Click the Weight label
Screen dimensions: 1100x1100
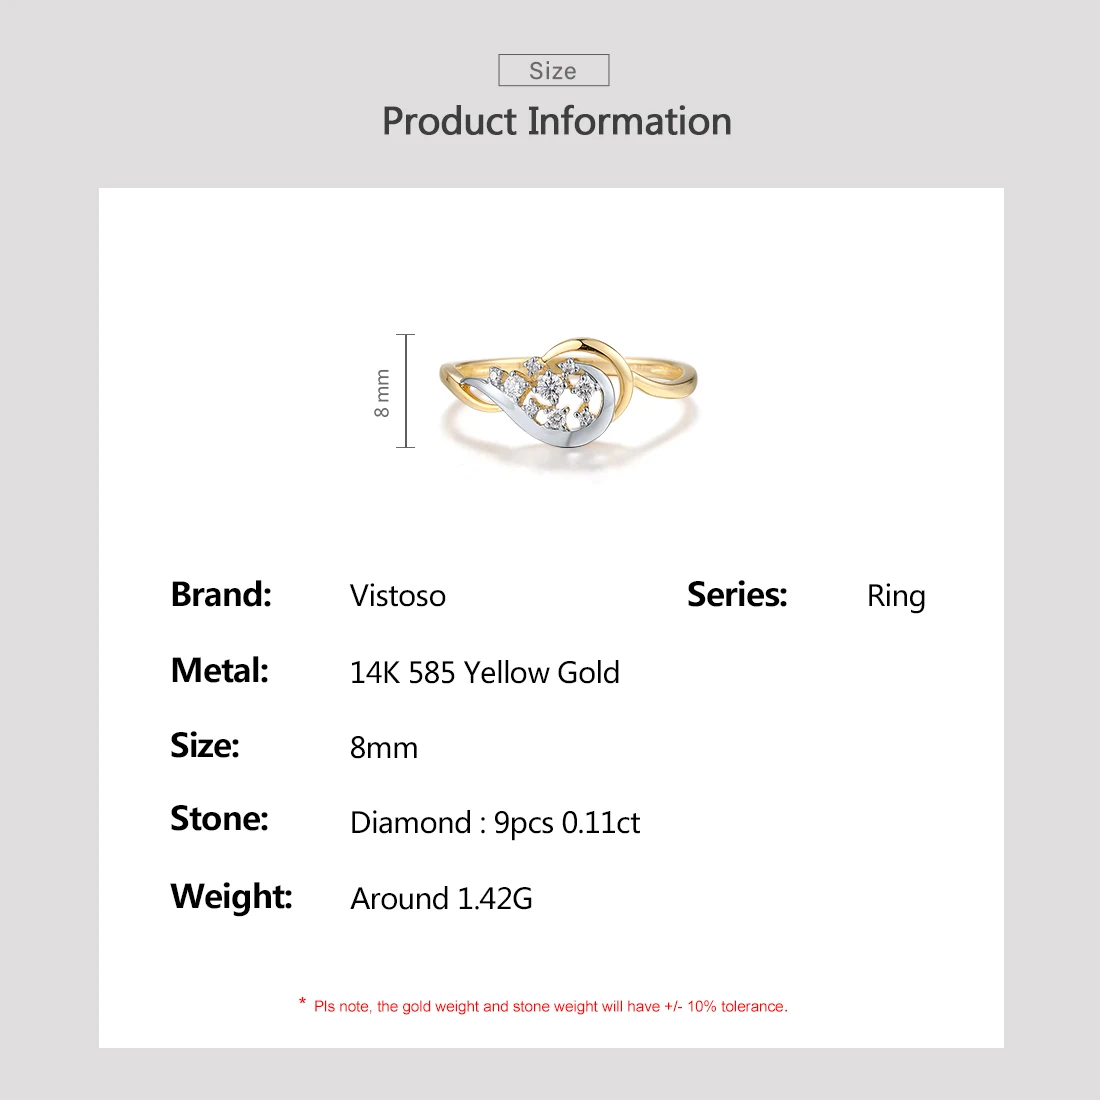point(232,897)
